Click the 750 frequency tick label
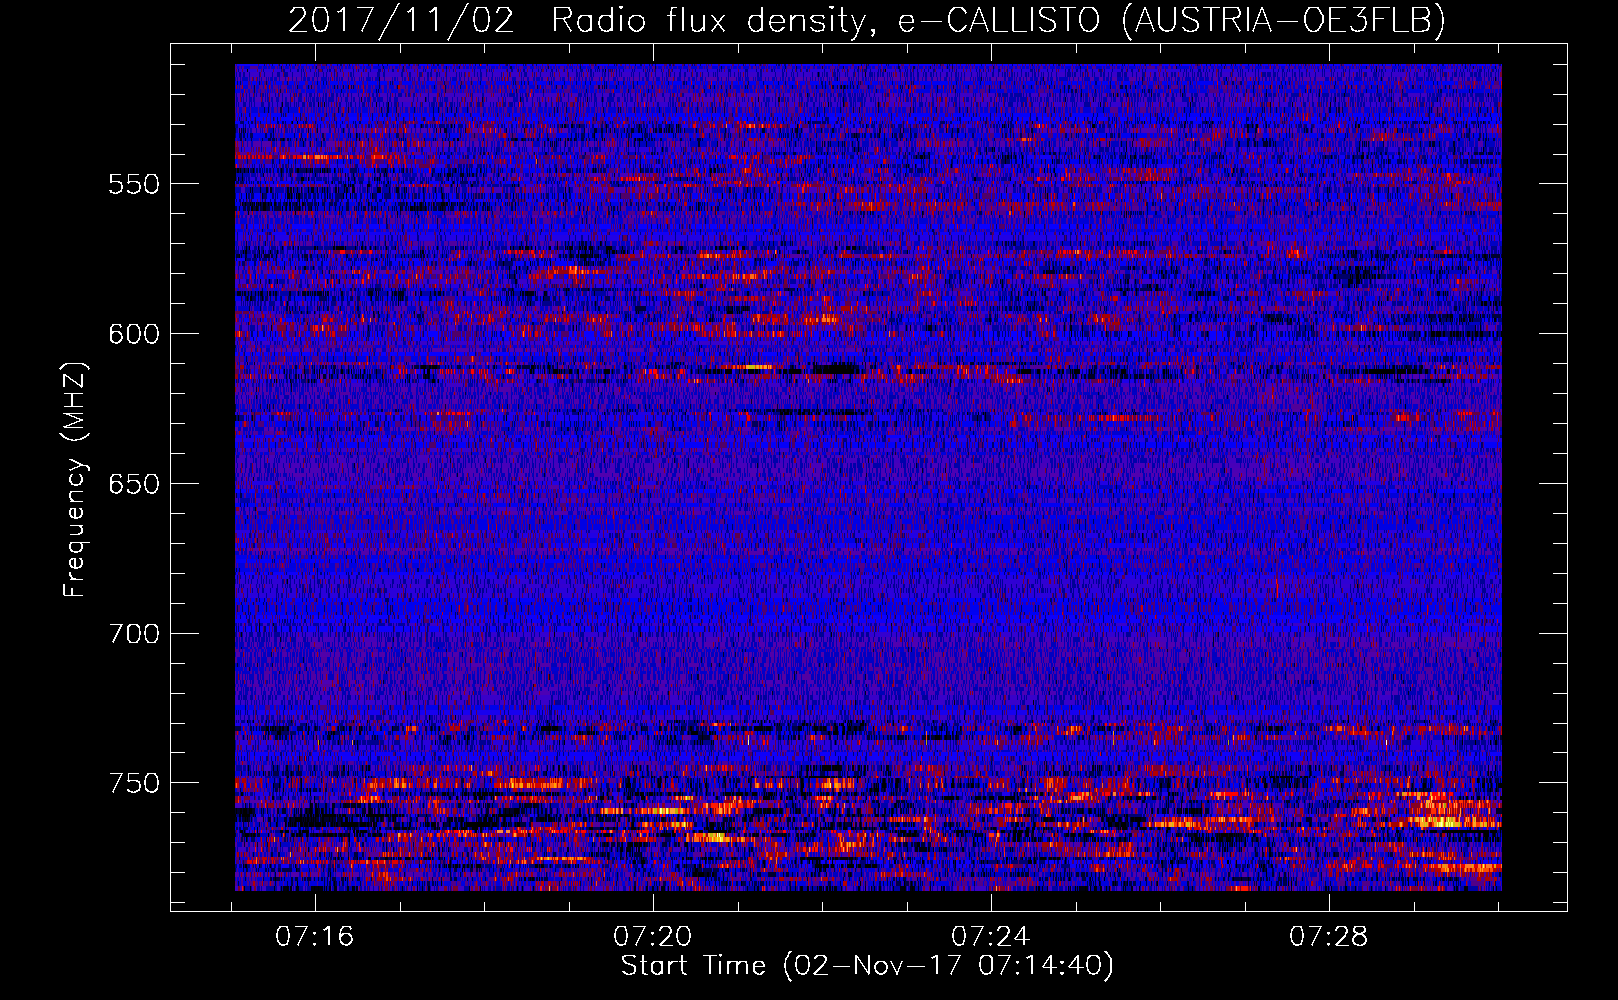The height and width of the screenshot is (1000, 1618). tap(134, 783)
